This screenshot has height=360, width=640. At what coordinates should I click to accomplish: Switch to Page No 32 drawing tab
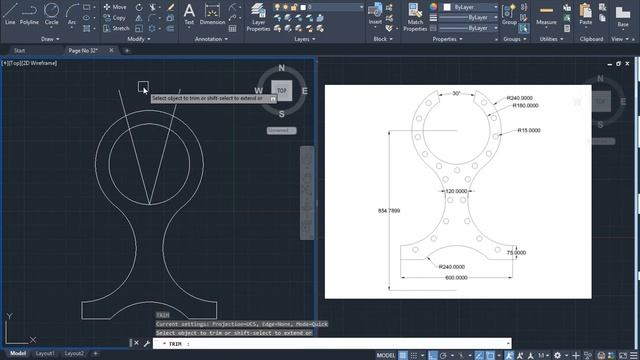click(83, 51)
